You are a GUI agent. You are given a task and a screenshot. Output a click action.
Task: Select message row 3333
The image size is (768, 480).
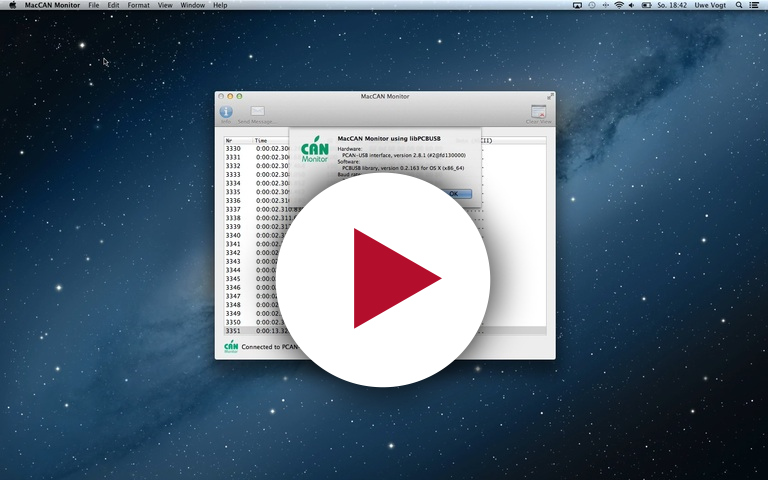pyautogui.click(x=385, y=174)
